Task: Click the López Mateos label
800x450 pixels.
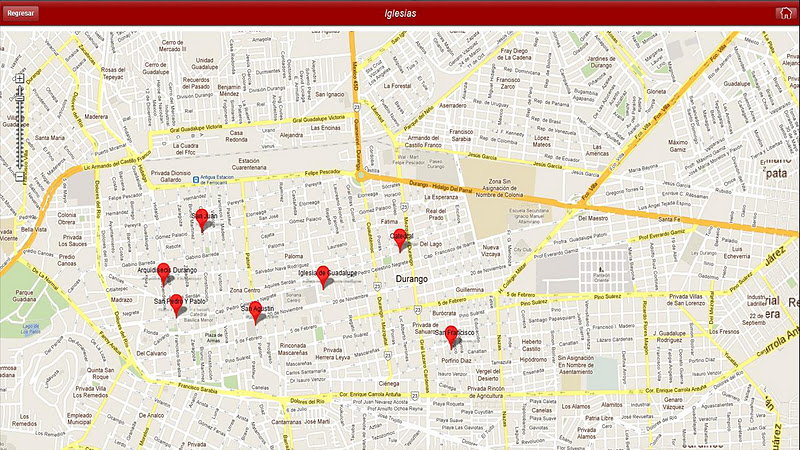Action: click(x=541, y=141)
